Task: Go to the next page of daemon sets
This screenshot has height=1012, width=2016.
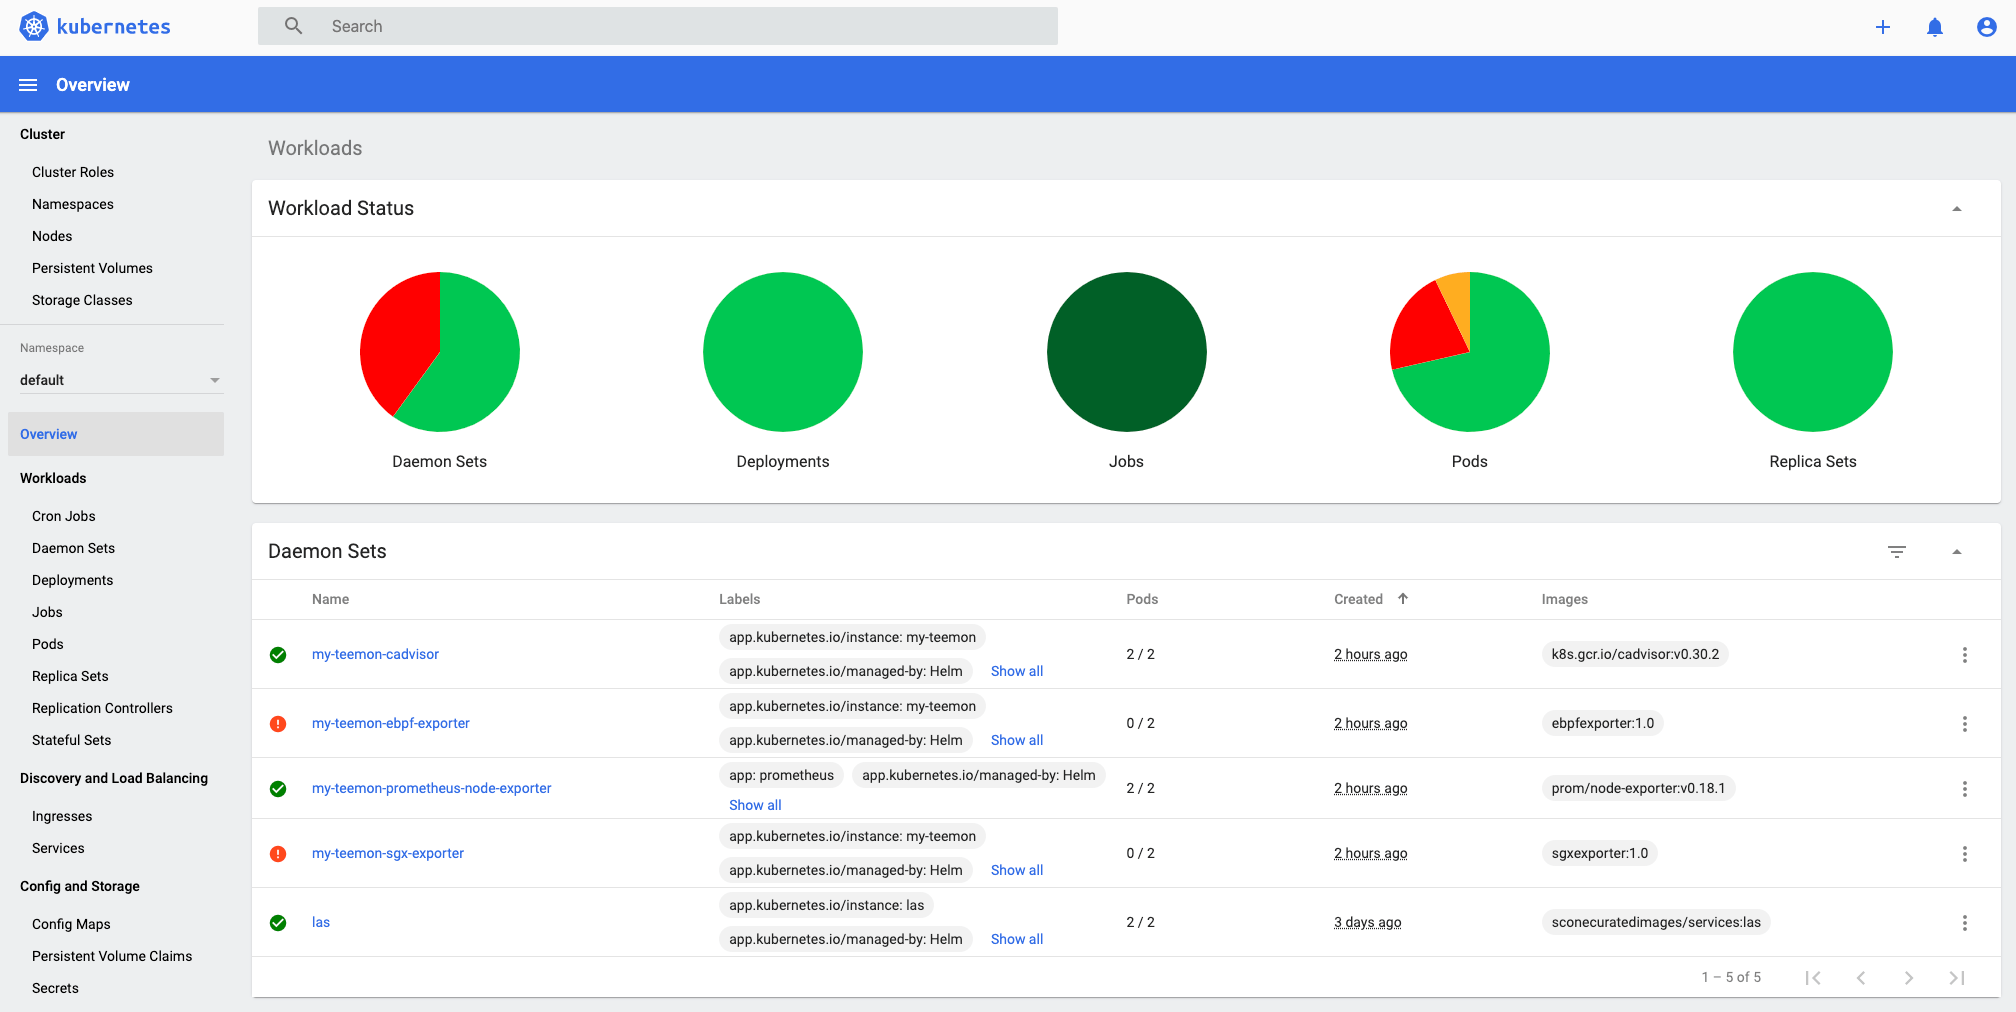Action: 1909,977
